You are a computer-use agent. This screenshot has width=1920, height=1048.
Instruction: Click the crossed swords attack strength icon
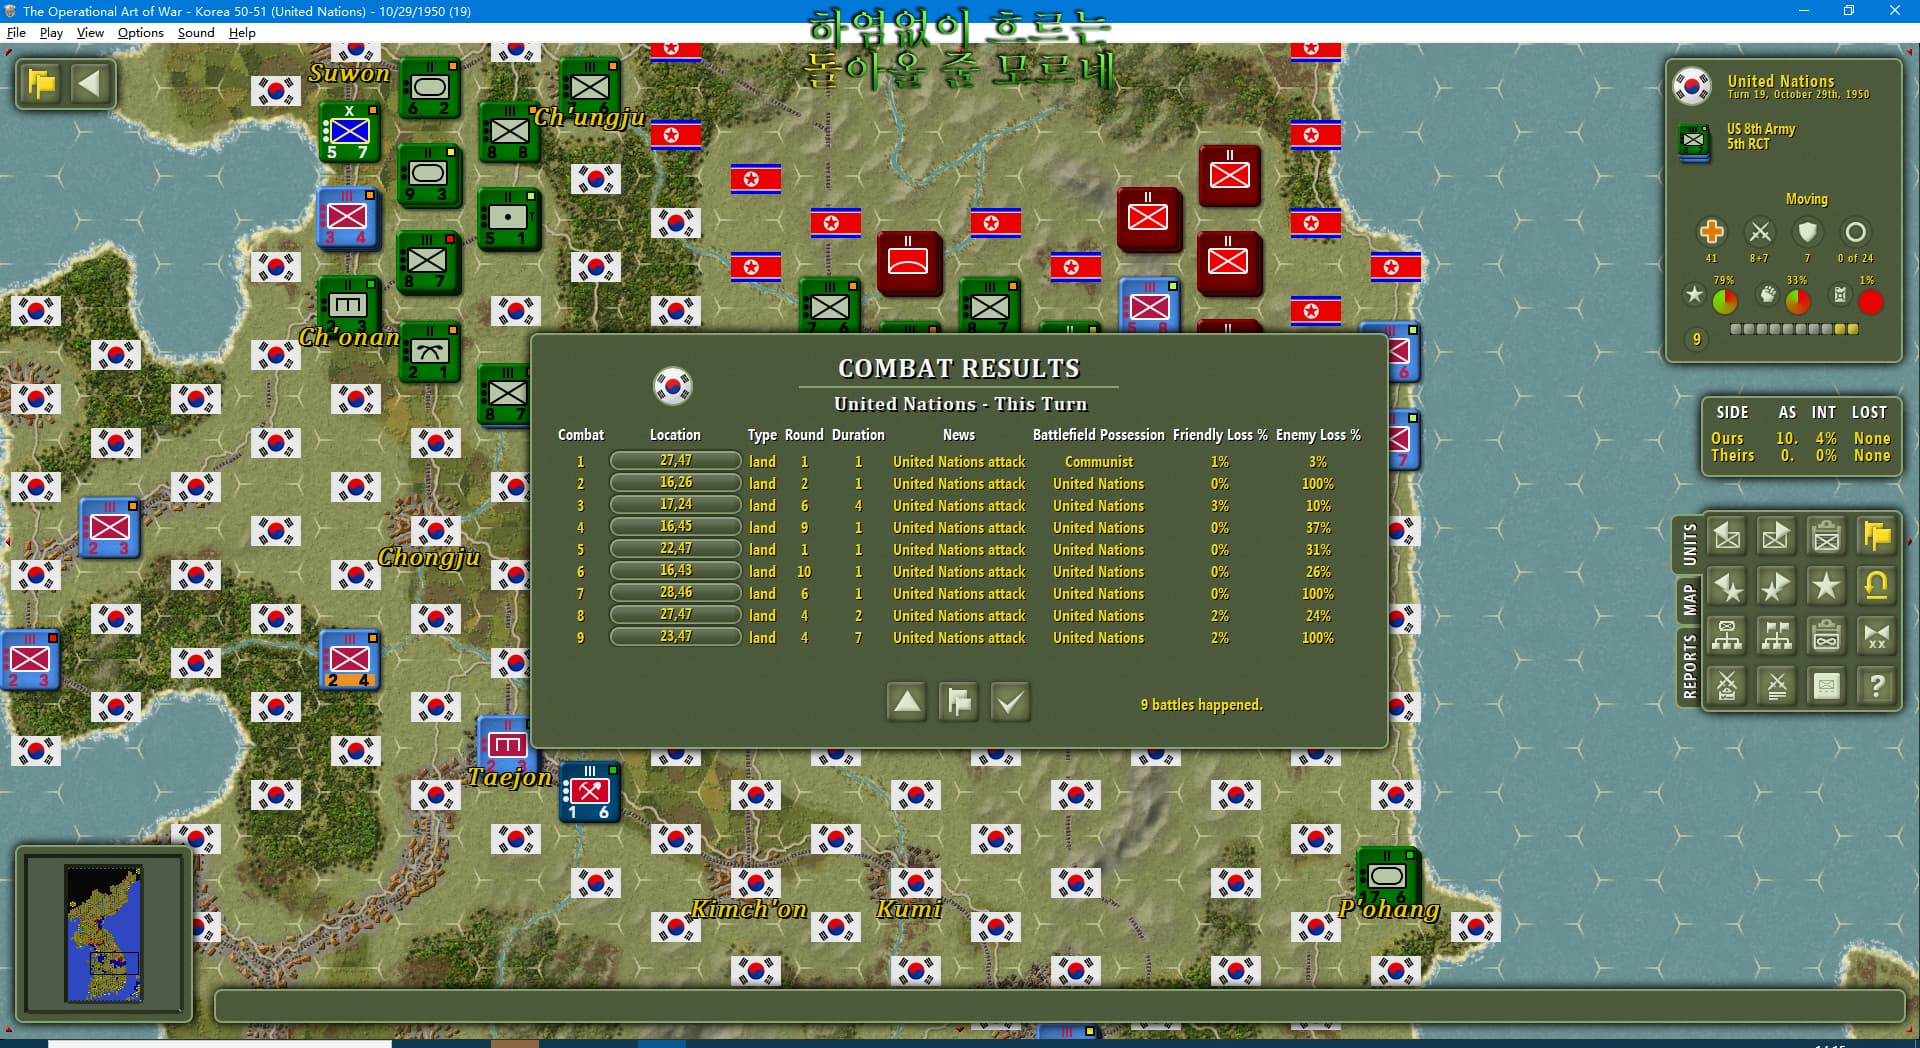coord(1760,232)
